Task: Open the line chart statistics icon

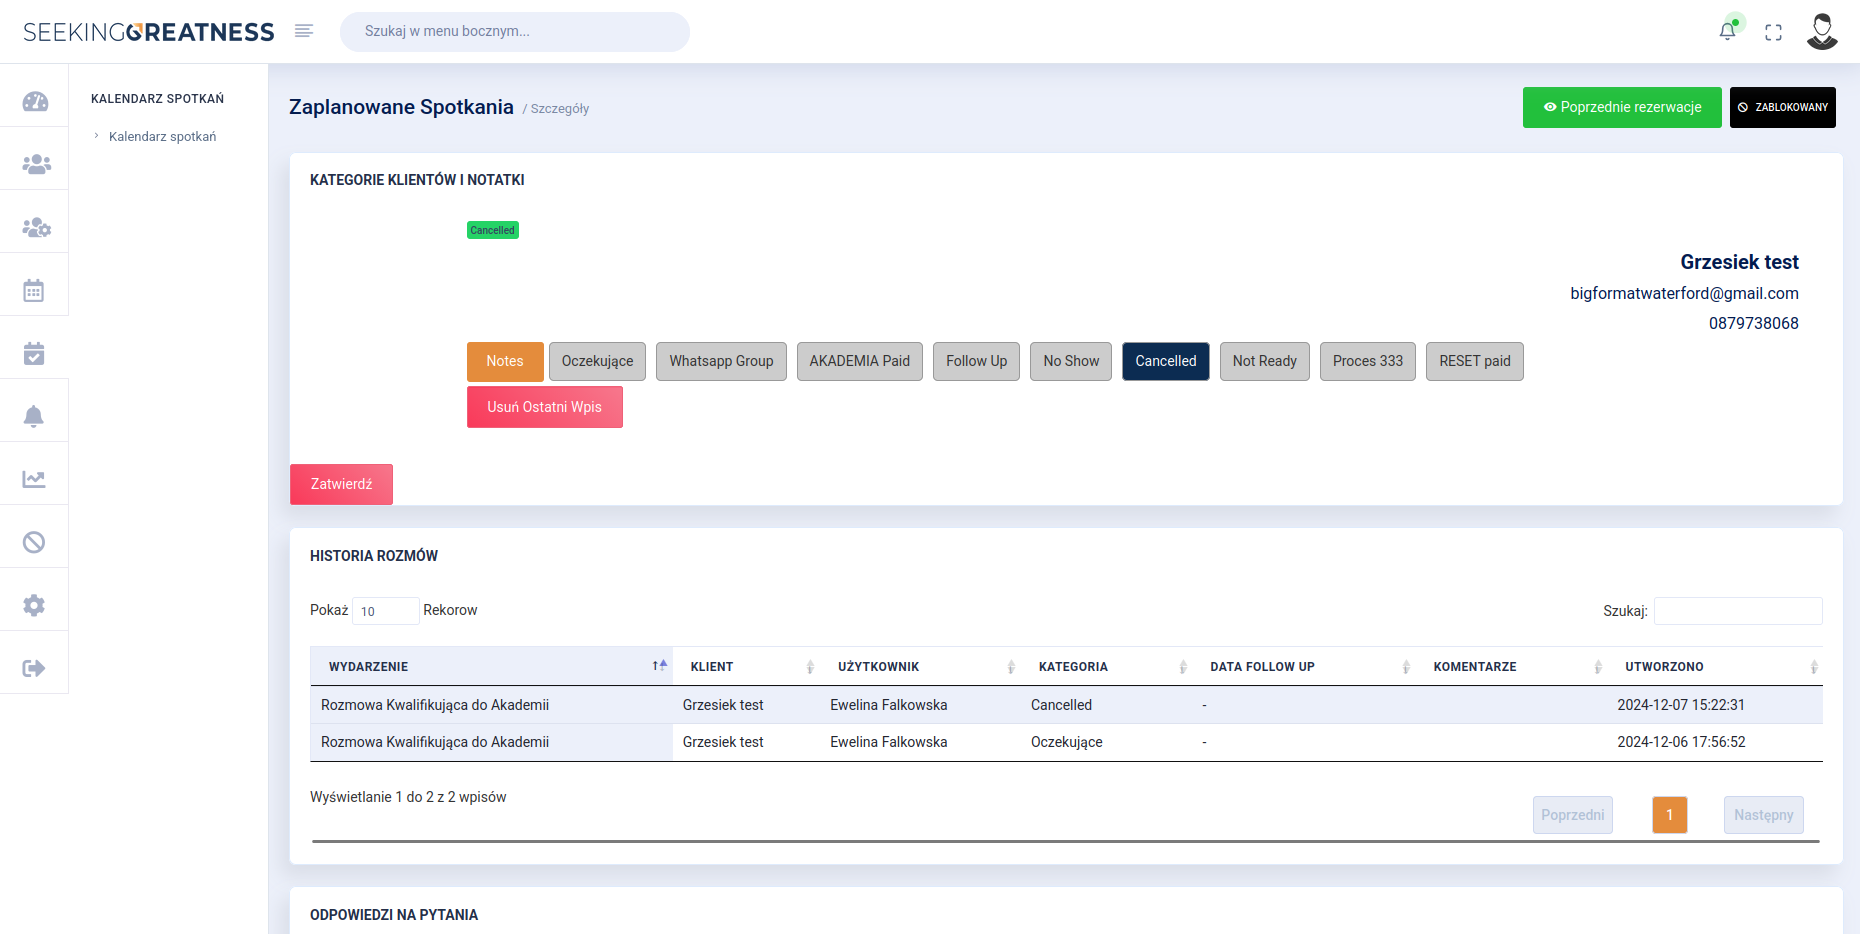Action: point(34,479)
